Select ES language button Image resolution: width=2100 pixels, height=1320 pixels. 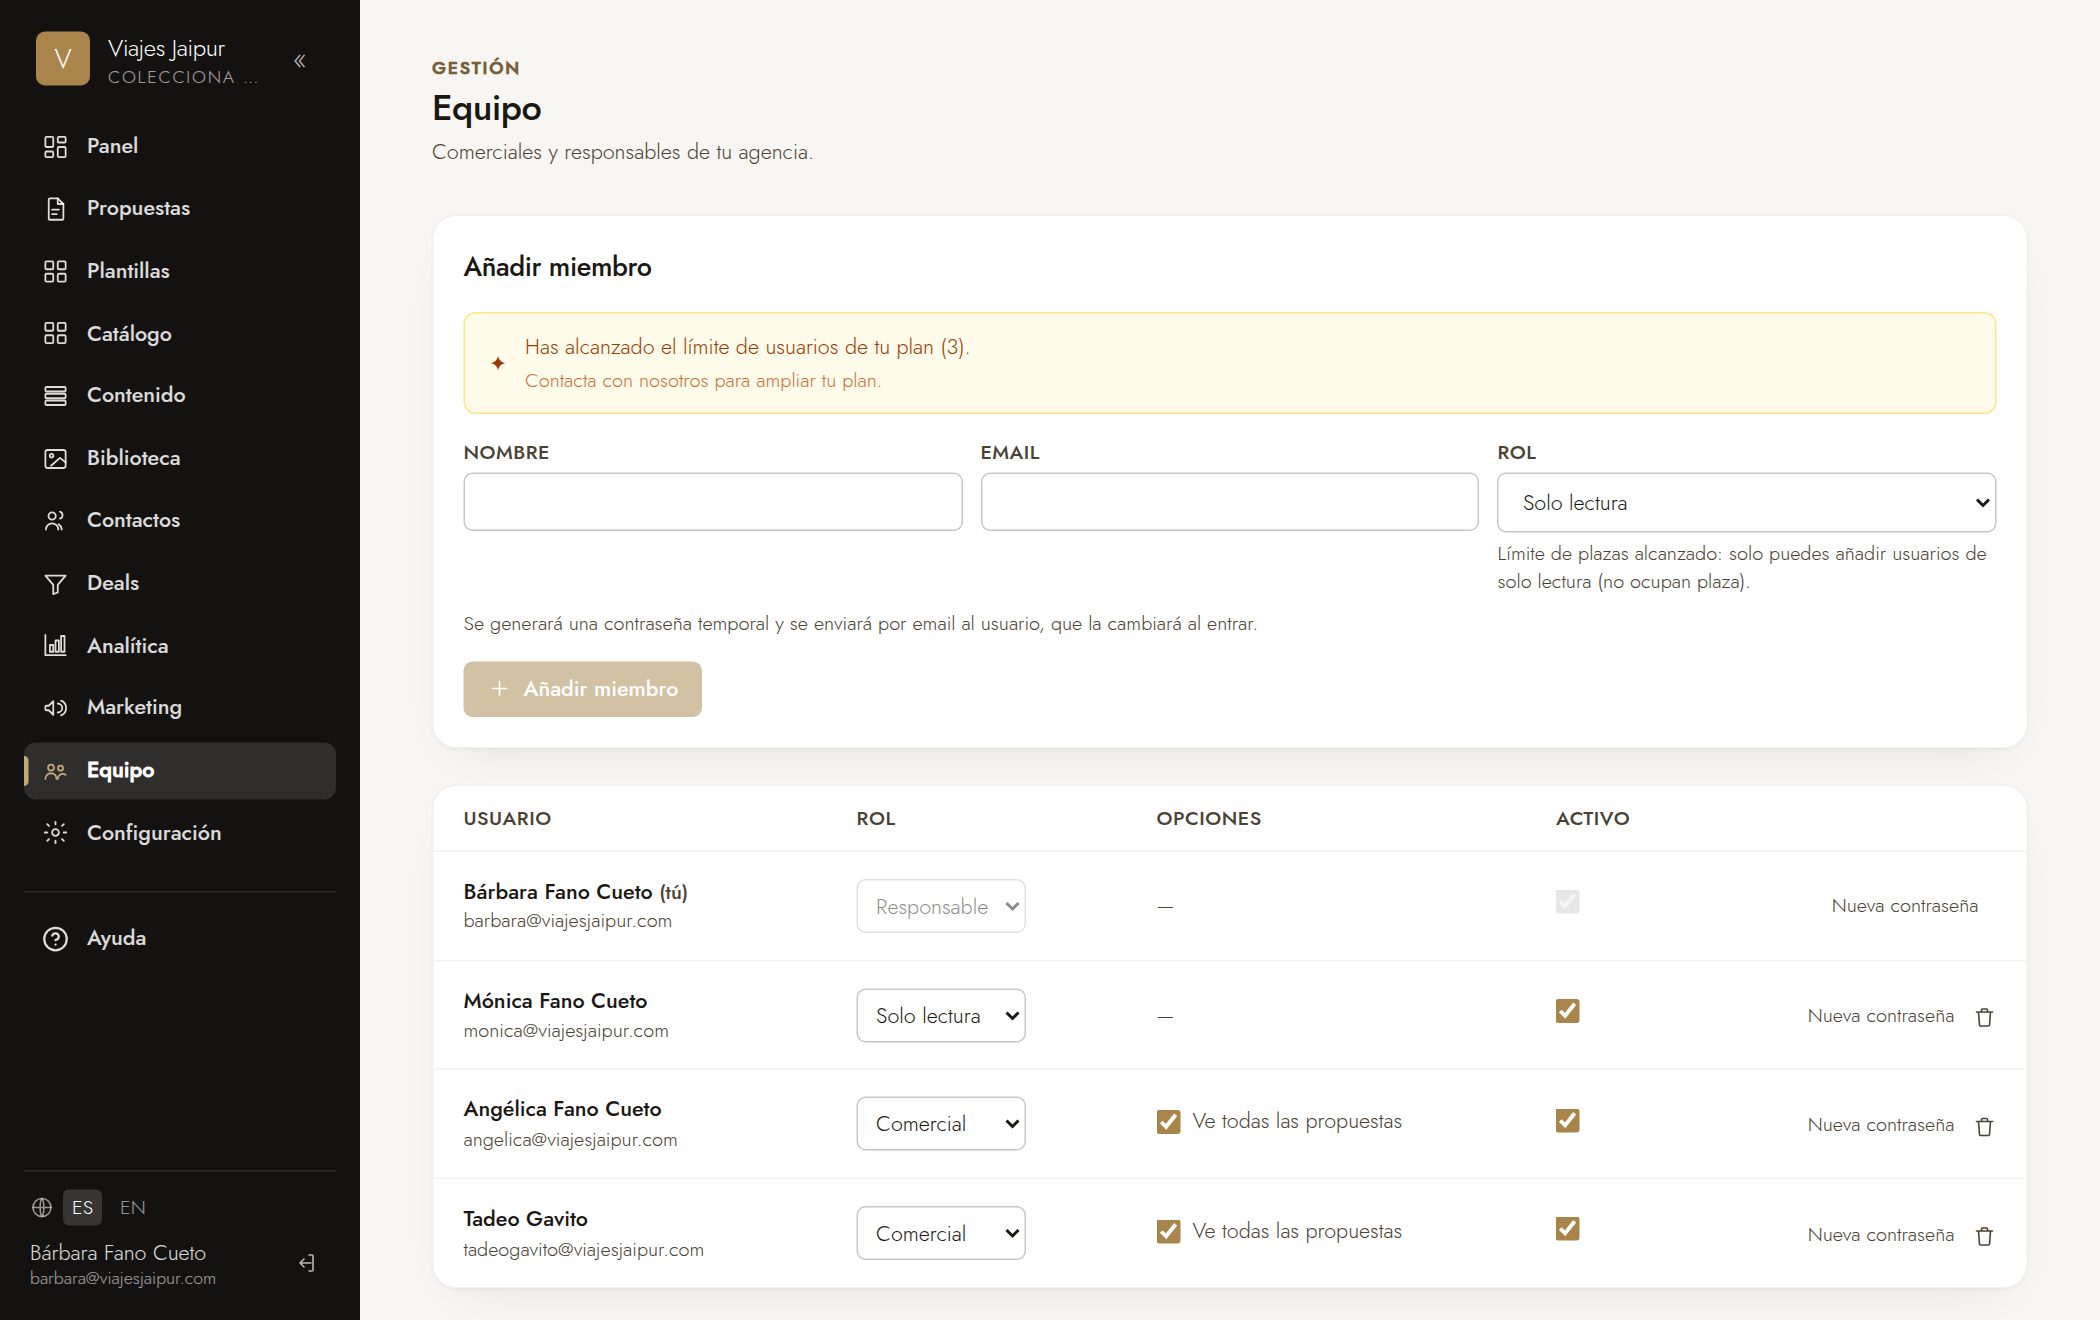click(x=82, y=1207)
